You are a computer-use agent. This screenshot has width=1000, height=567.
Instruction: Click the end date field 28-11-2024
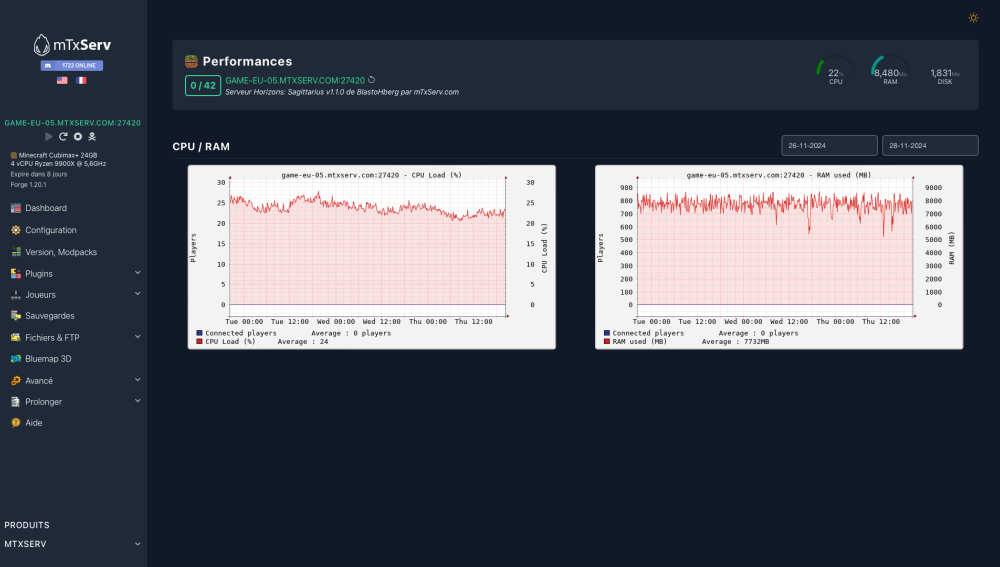930,146
